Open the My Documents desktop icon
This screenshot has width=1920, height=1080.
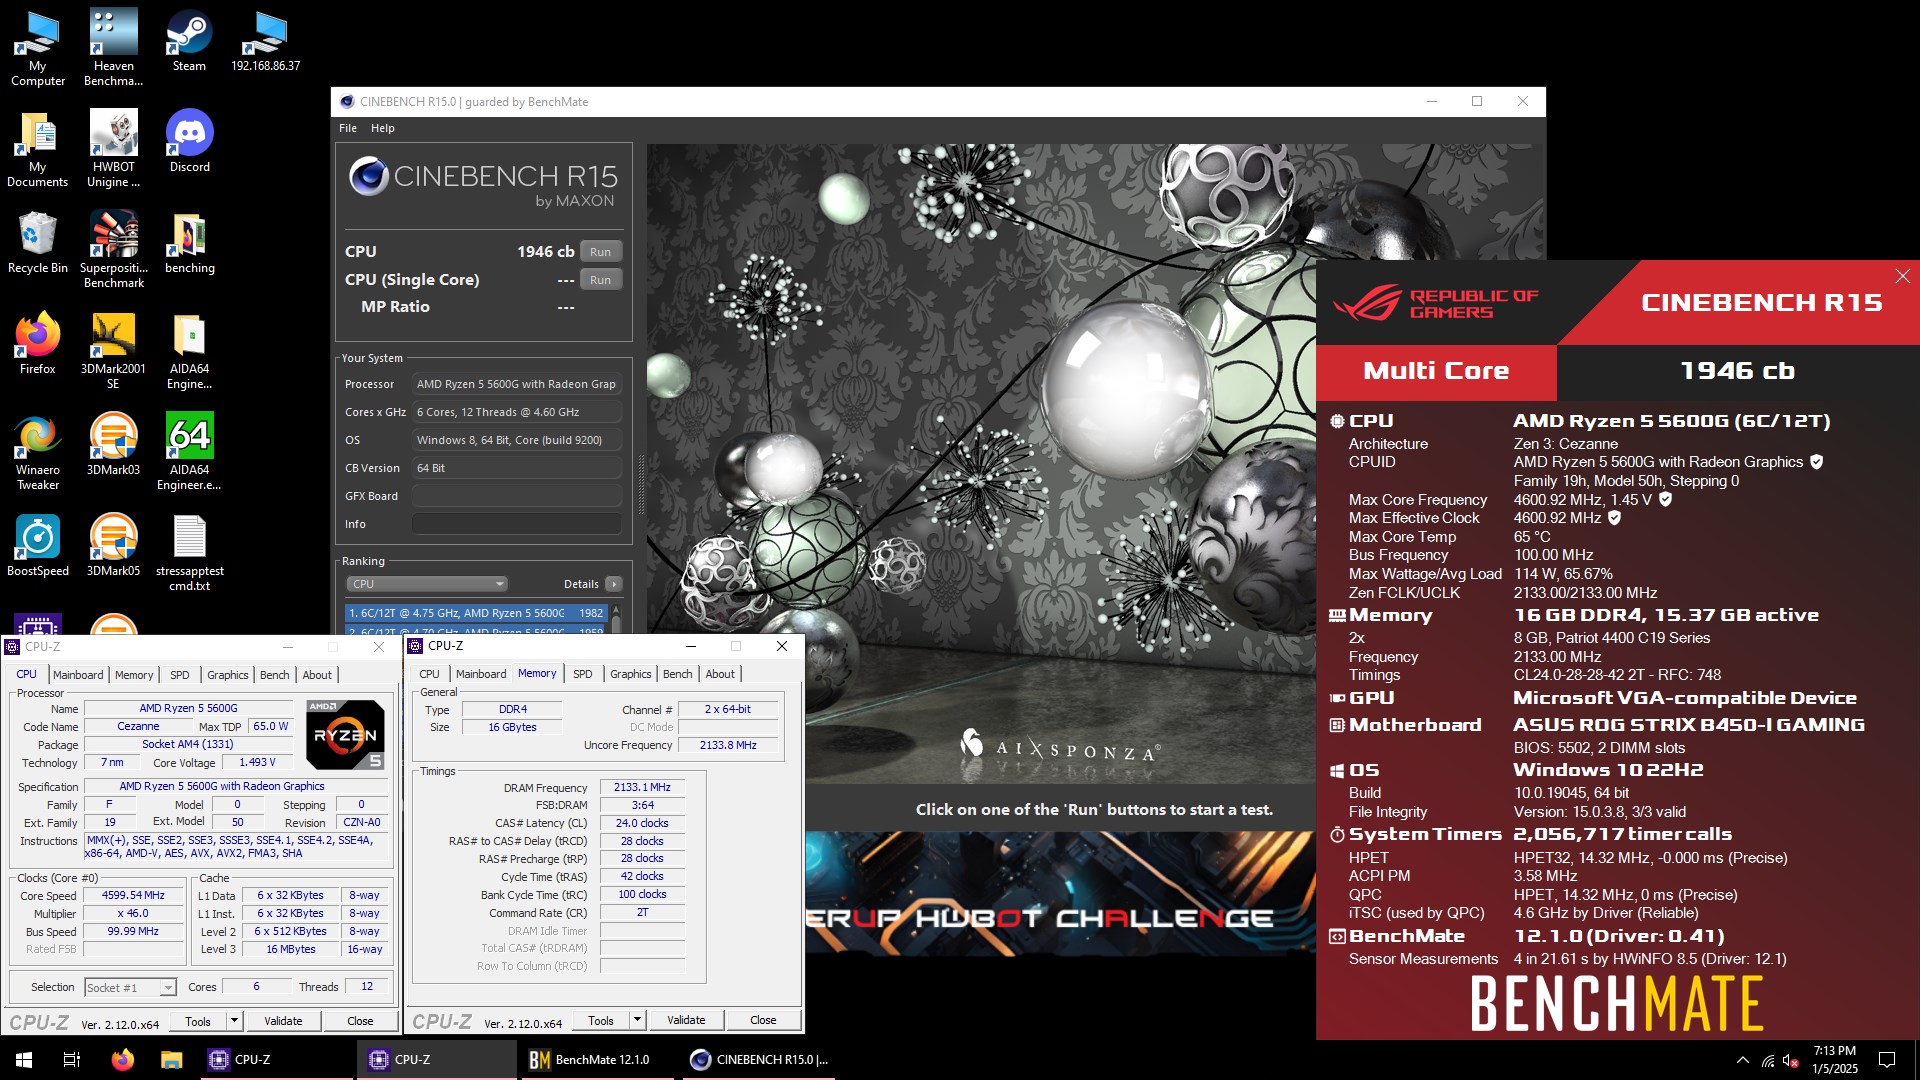click(x=37, y=149)
